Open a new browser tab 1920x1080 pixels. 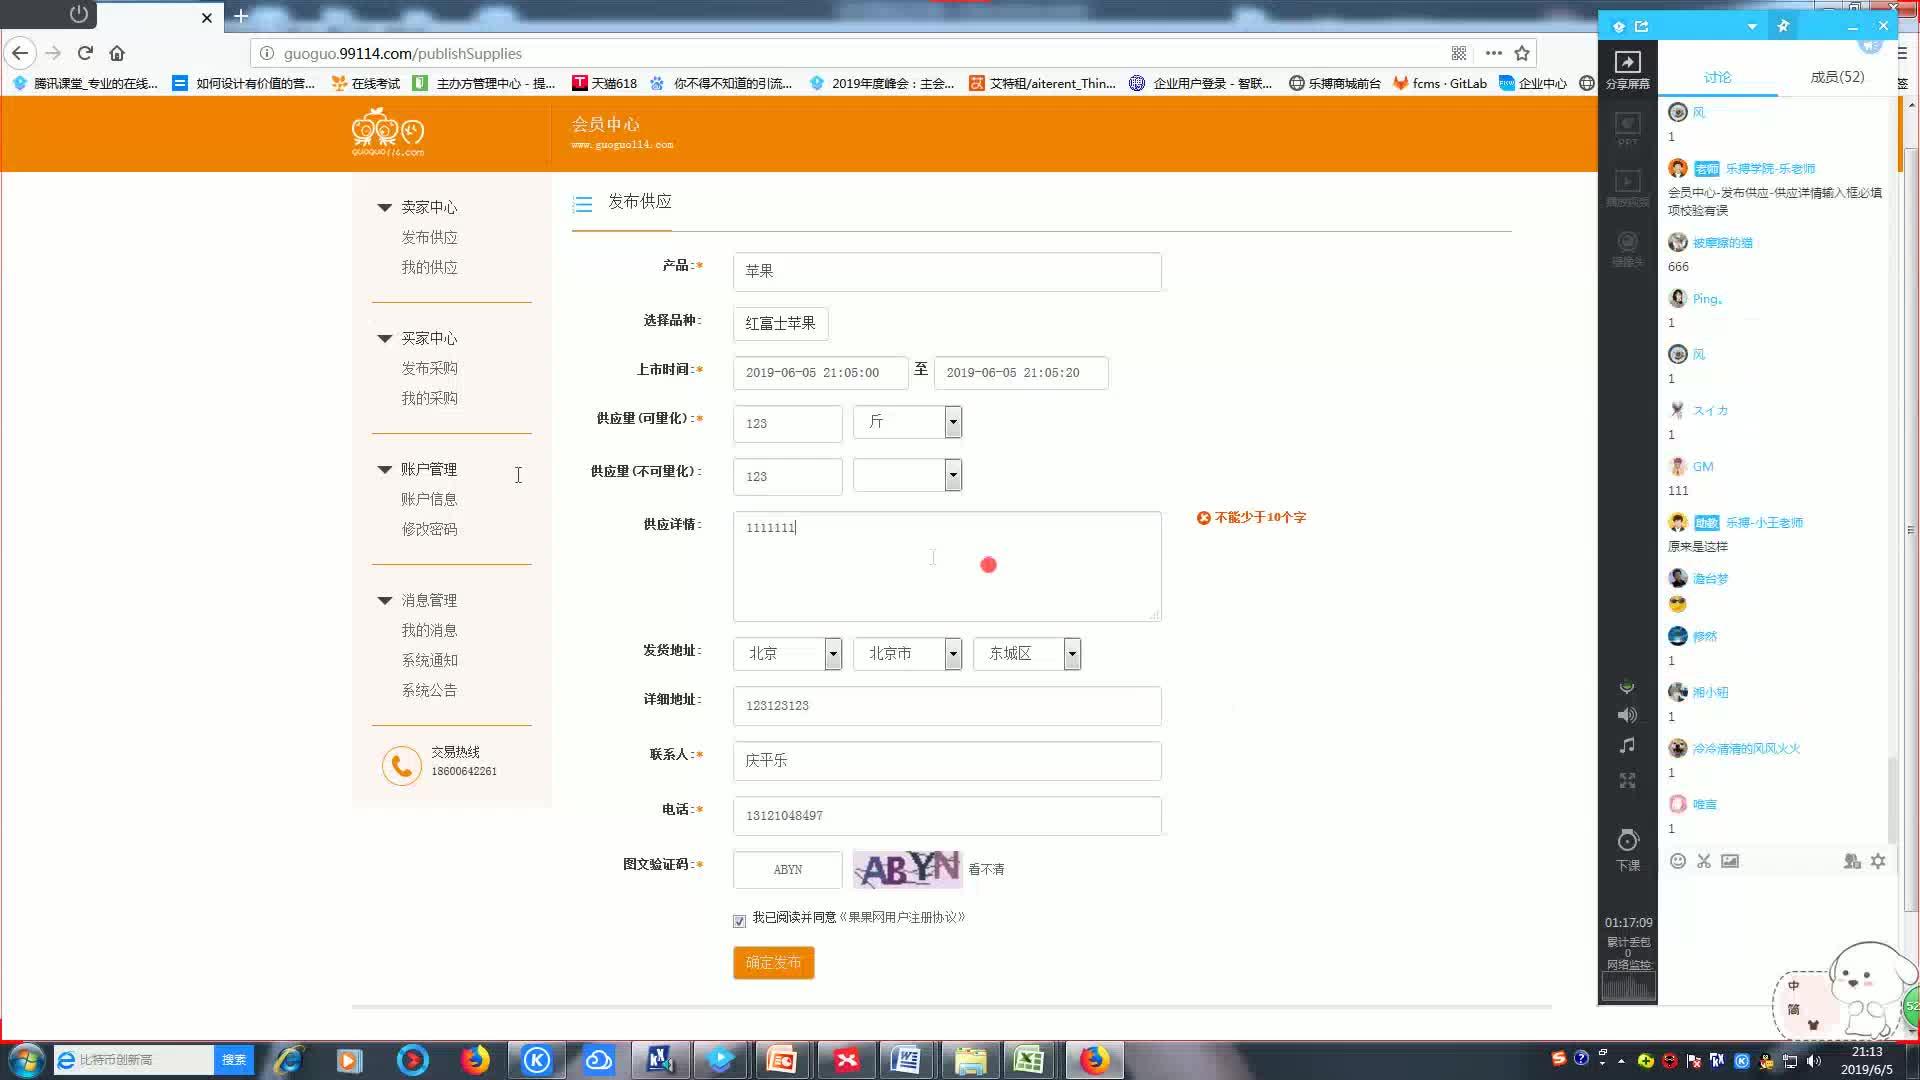[241, 16]
